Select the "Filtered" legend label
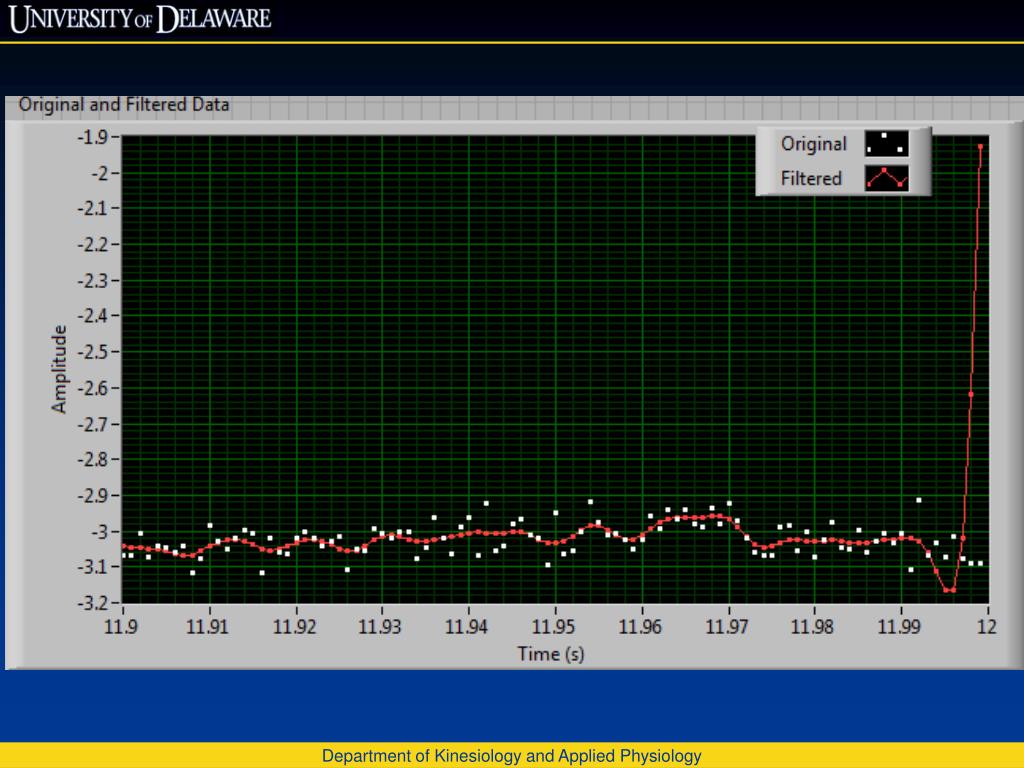1024x768 pixels. click(811, 179)
